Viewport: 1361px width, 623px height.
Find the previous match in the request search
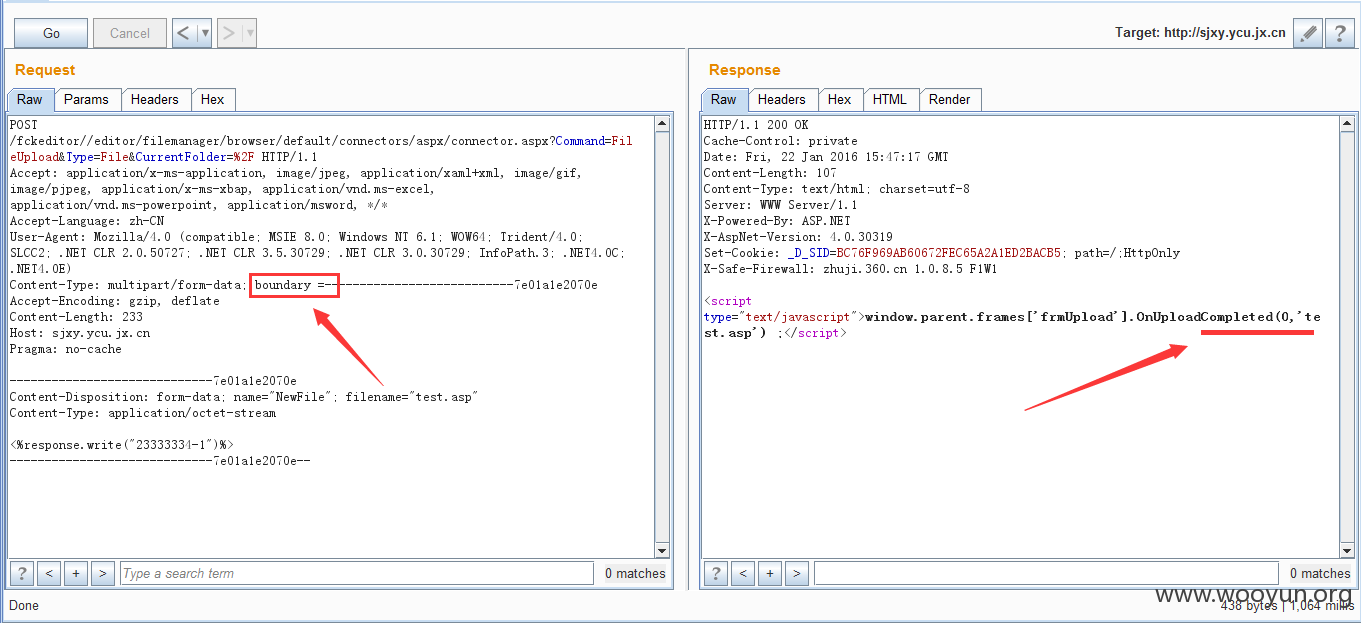pos(49,573)
